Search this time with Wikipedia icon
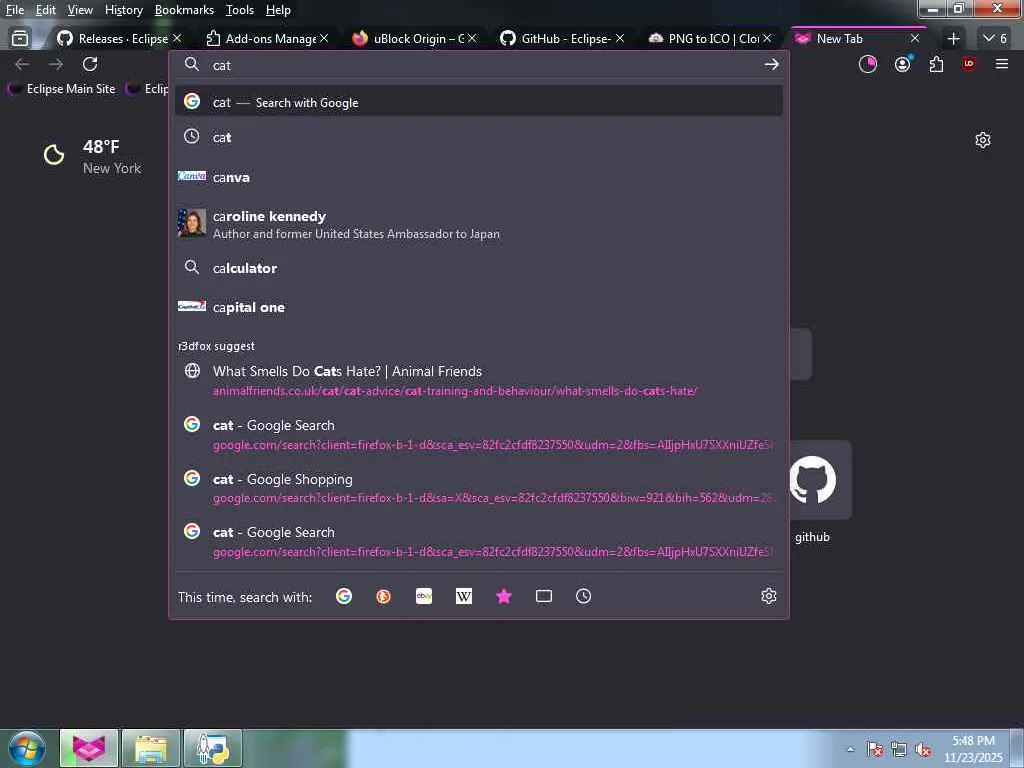Screen dimensions: 1024x768 [x=464, y=596]
